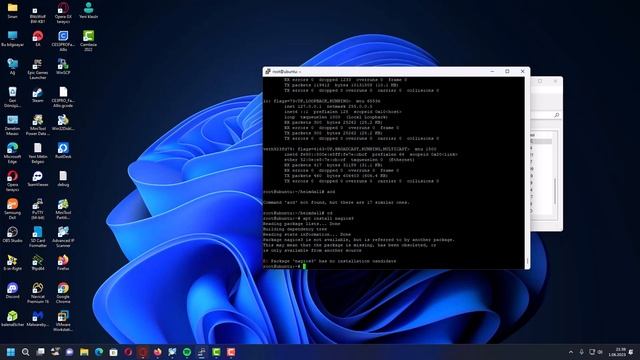The image size is (640, 360).
Task: Open the Opera GX browser desktop shortcut
Action: coord(63,12)
